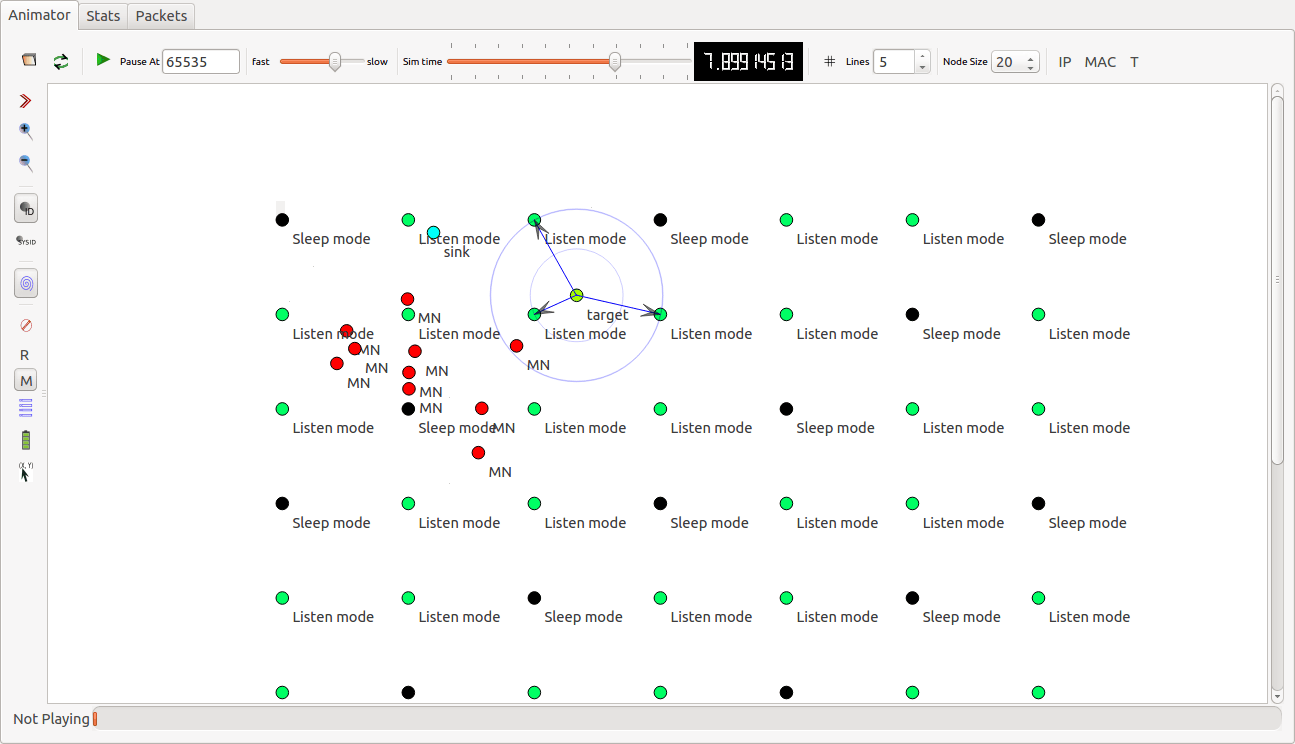This screenshot has height=744, width=1295.
Task: Toggle the grid display icon
Action: click(829, 61)
